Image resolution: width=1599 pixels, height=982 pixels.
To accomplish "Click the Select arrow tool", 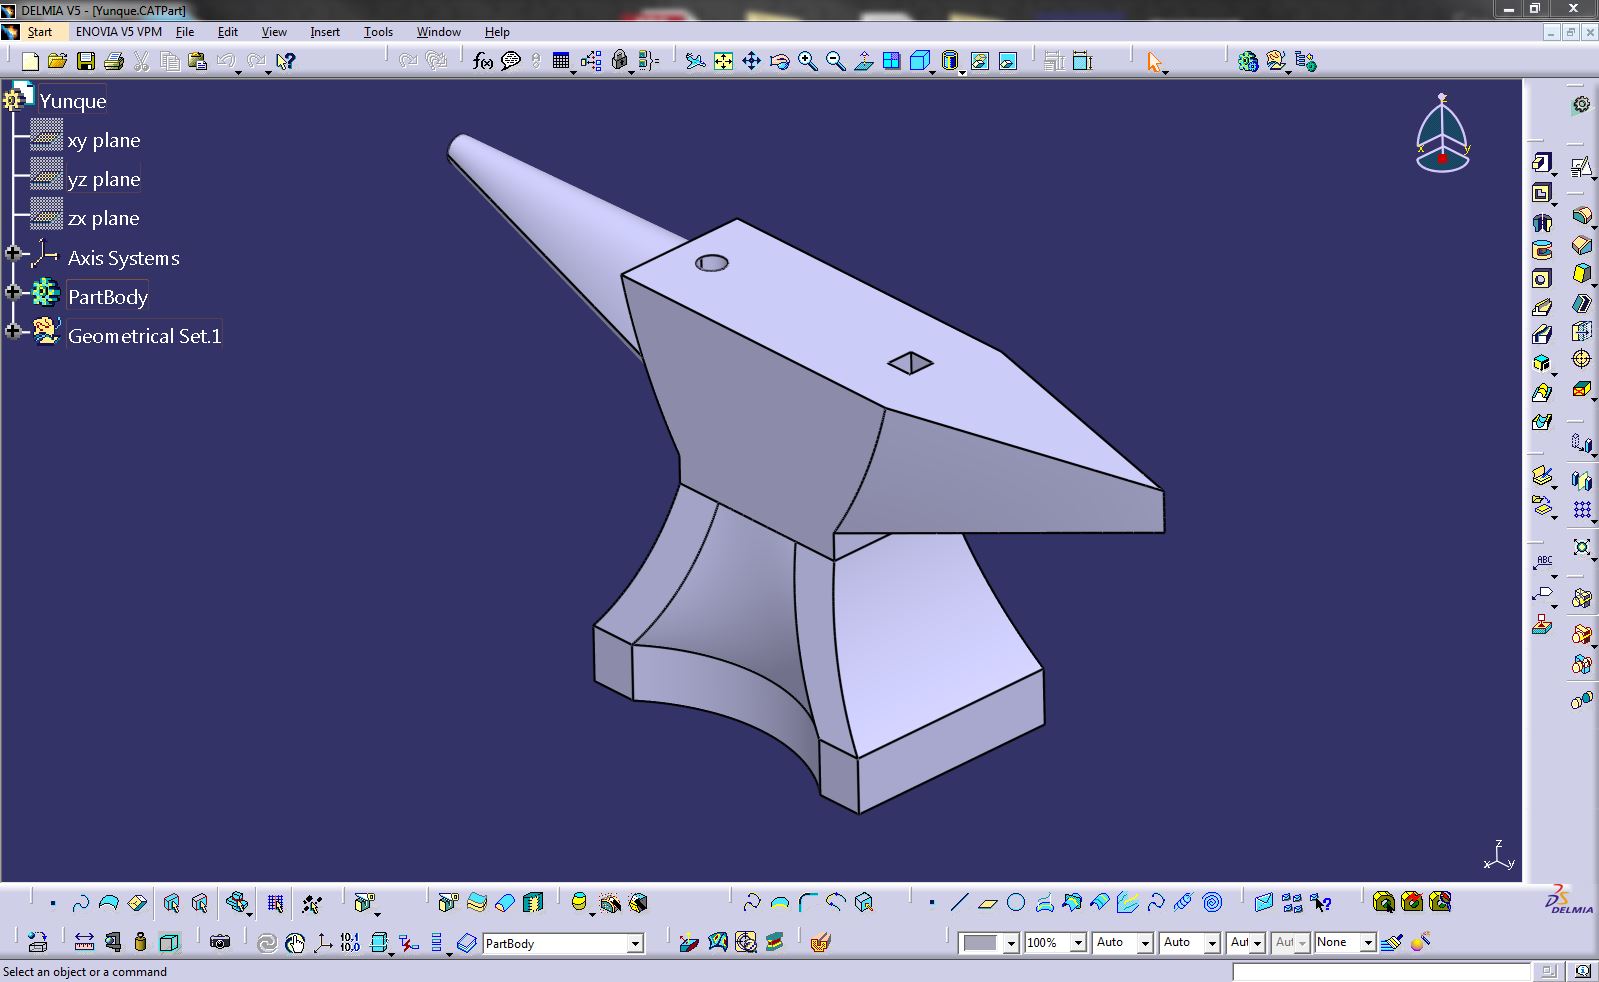I will 1155,61.
